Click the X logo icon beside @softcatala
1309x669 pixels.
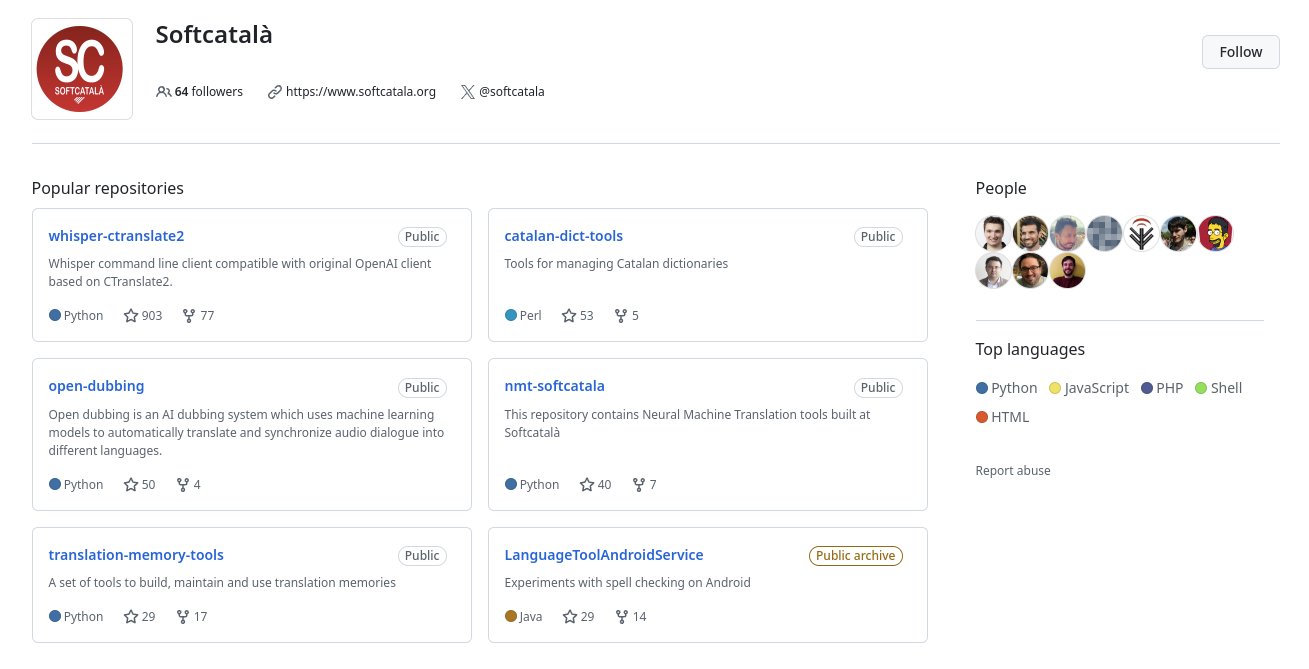pos(467,92)
